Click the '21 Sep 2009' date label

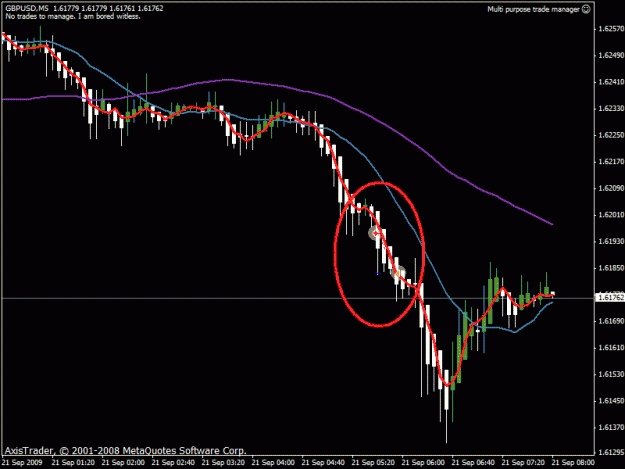pos(22,463)
